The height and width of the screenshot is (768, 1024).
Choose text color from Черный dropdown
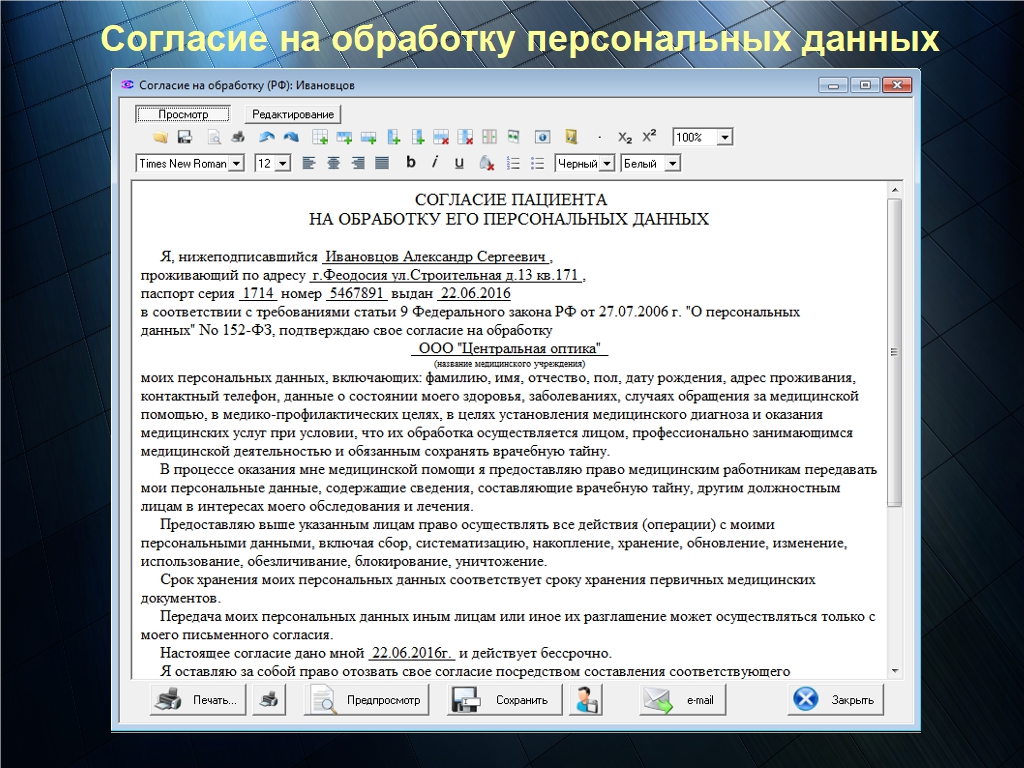click(x=606, y=163)
